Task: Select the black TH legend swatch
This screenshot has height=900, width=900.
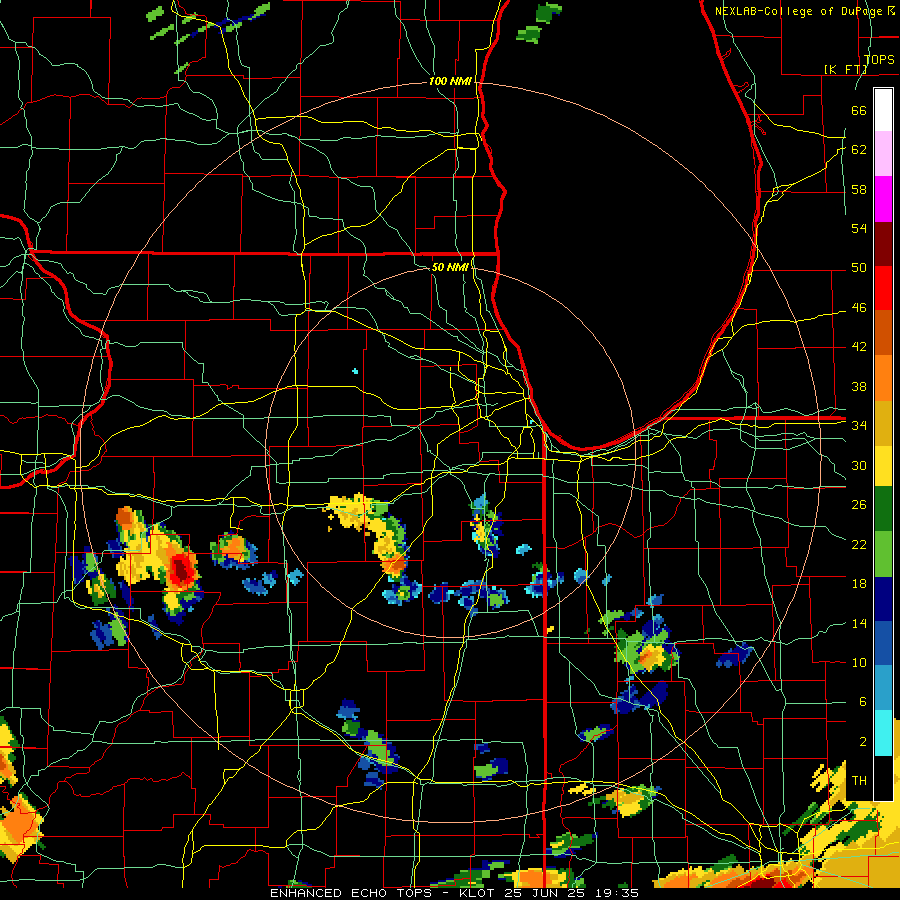Action: (x=883, y=777)
